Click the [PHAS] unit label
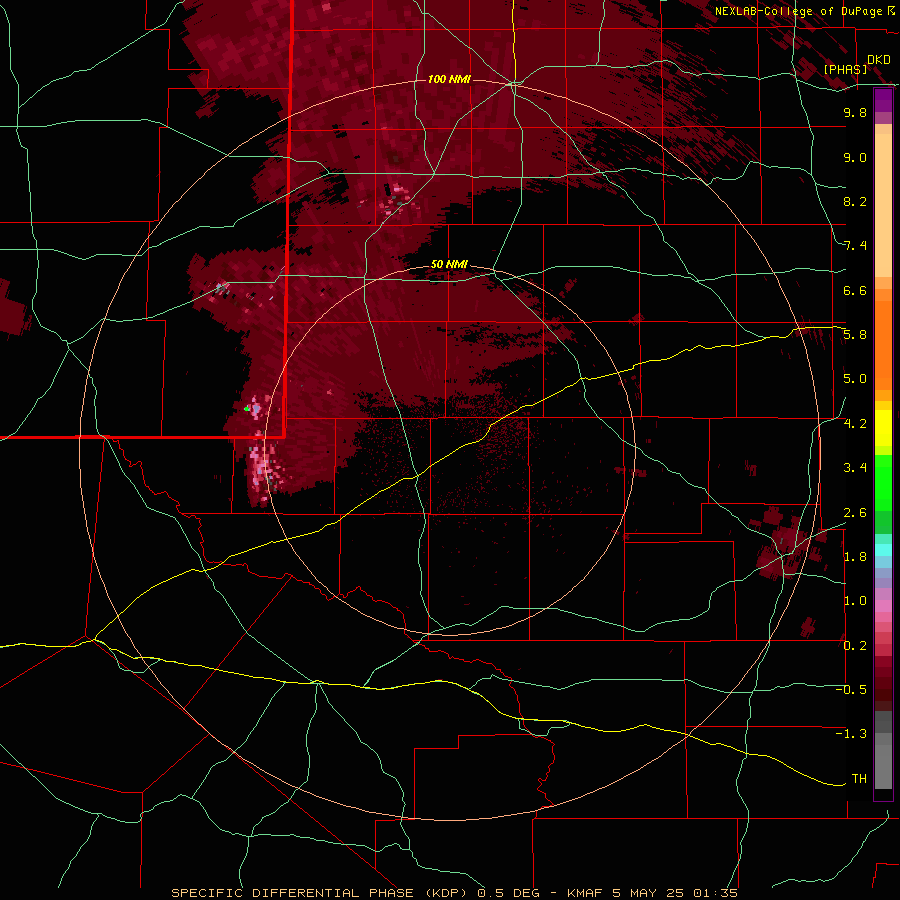The width and height of the screenshot is (900, 900). pos(845,69)
